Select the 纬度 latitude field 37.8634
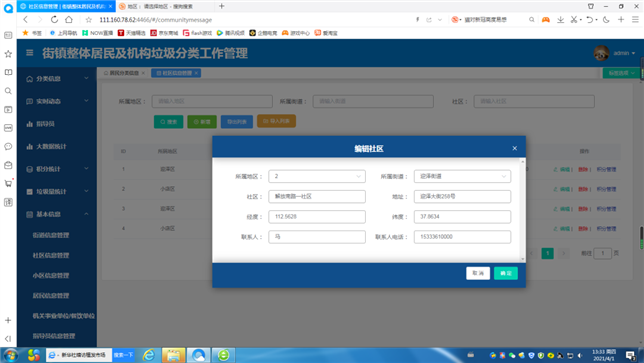This screenshot has height=363, width=644. click(462, 216)
